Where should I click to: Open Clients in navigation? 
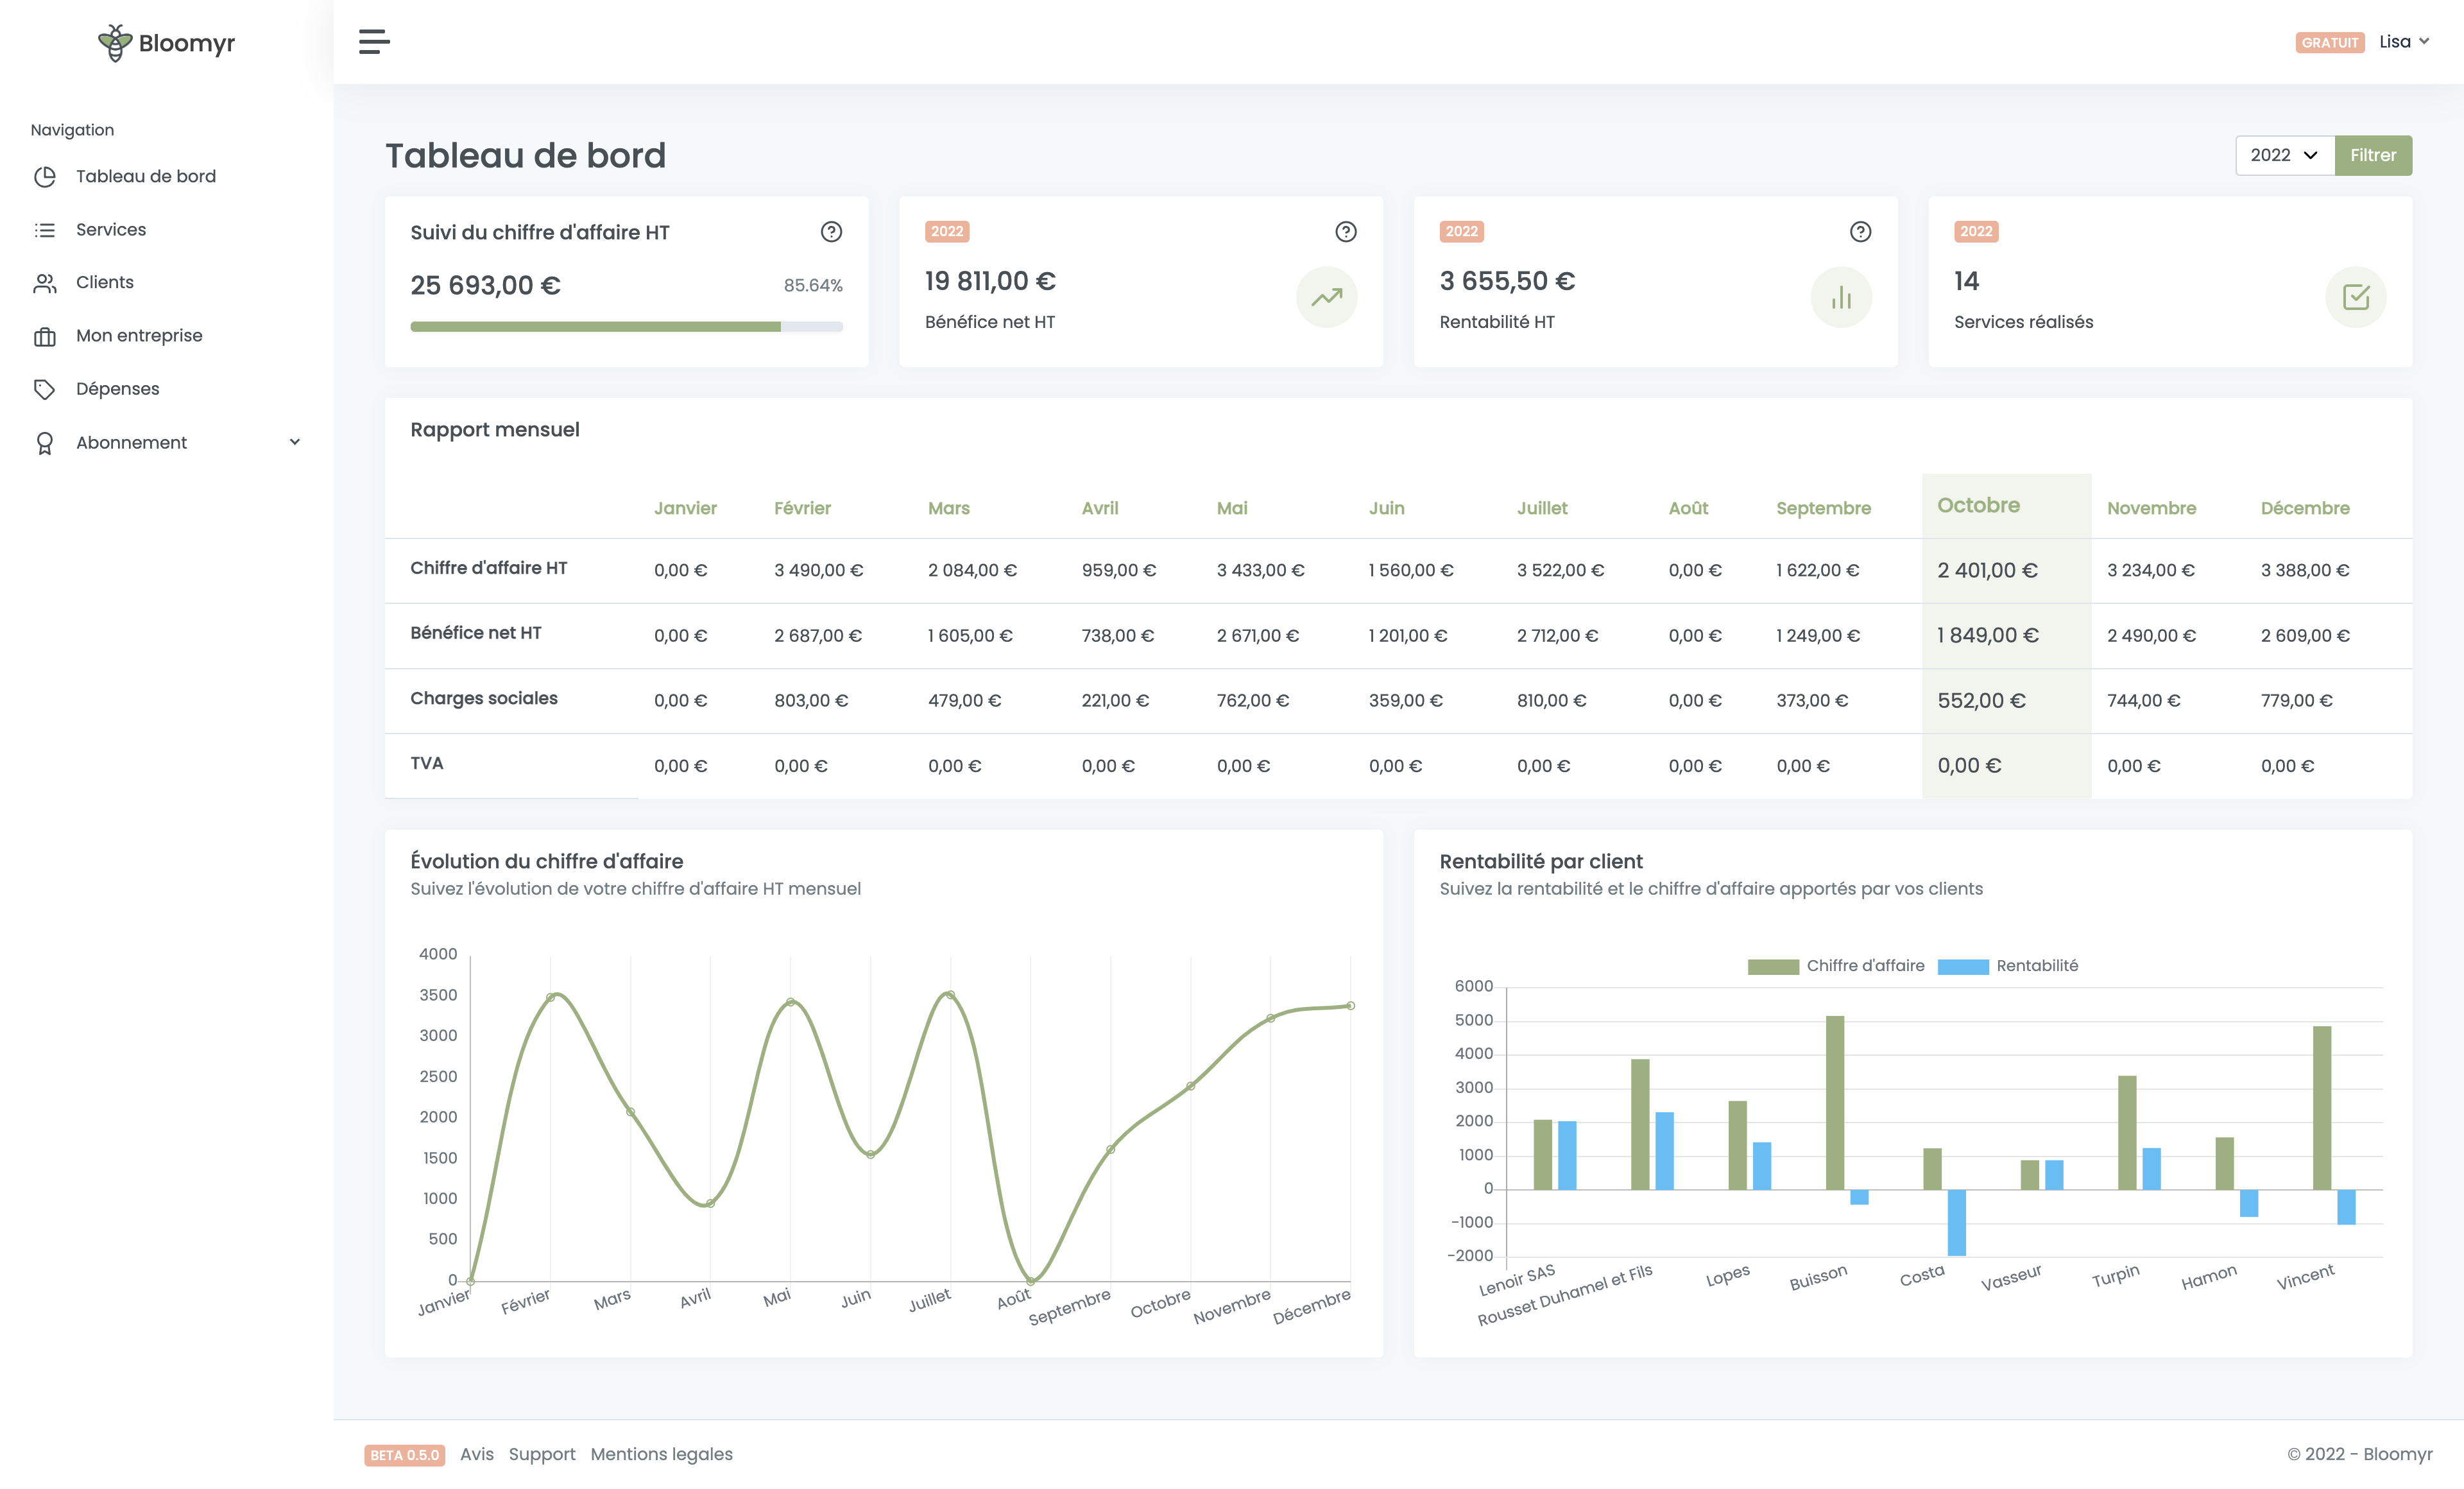[105, 282]
